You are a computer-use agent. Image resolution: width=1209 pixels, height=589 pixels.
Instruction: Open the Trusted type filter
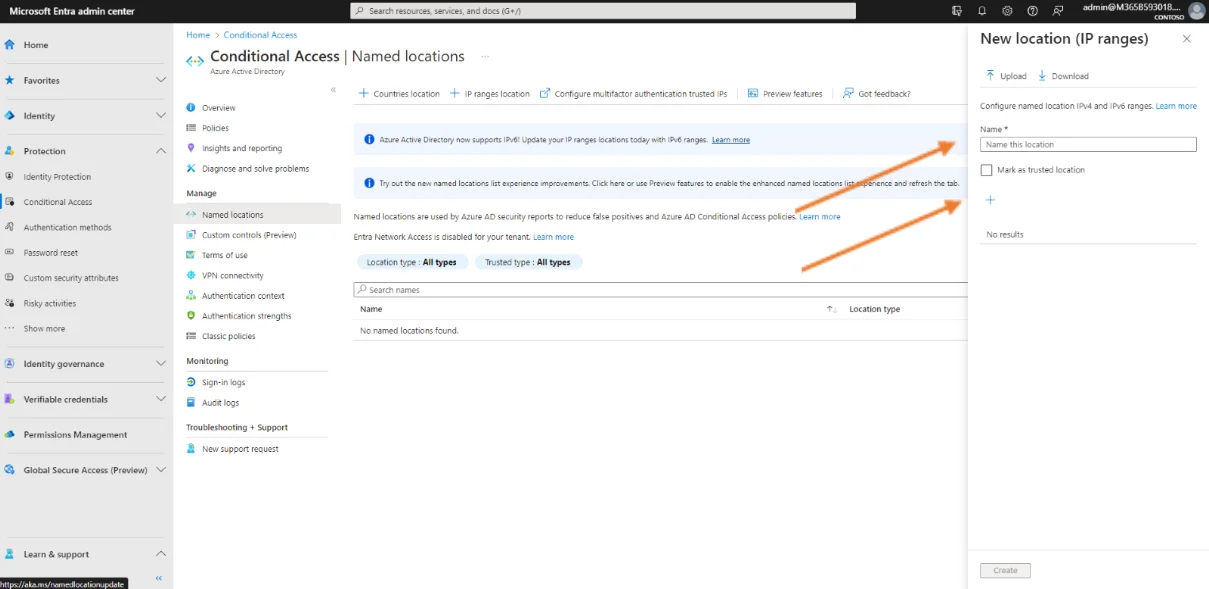(527, 262)
